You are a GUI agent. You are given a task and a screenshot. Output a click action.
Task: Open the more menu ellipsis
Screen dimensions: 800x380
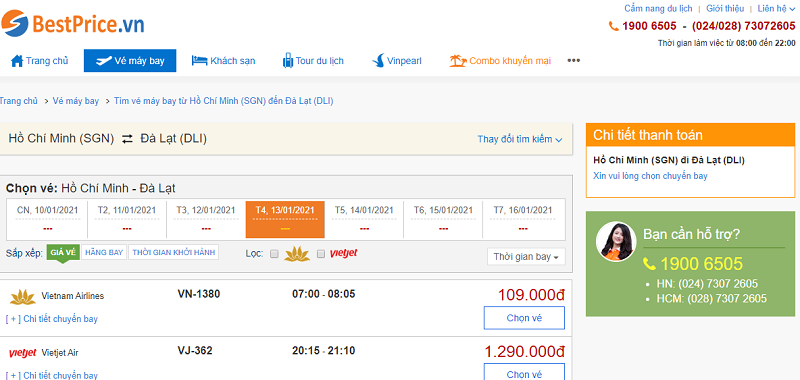coord(573,61)
